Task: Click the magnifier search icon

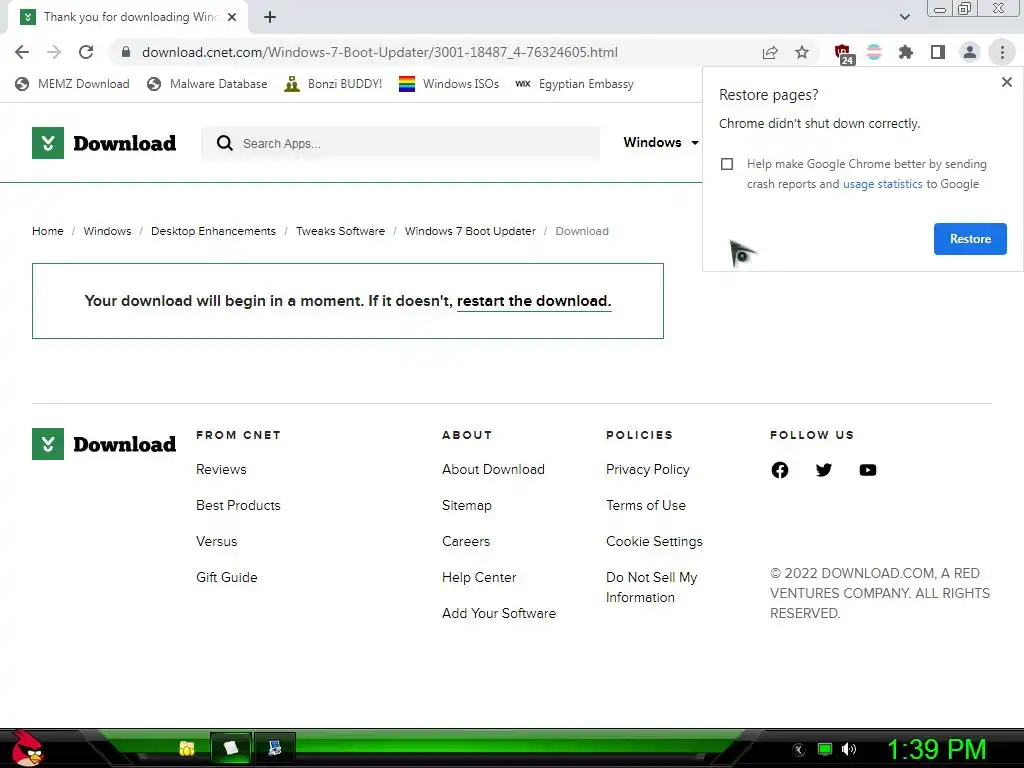Action: [x=225, y=143]
